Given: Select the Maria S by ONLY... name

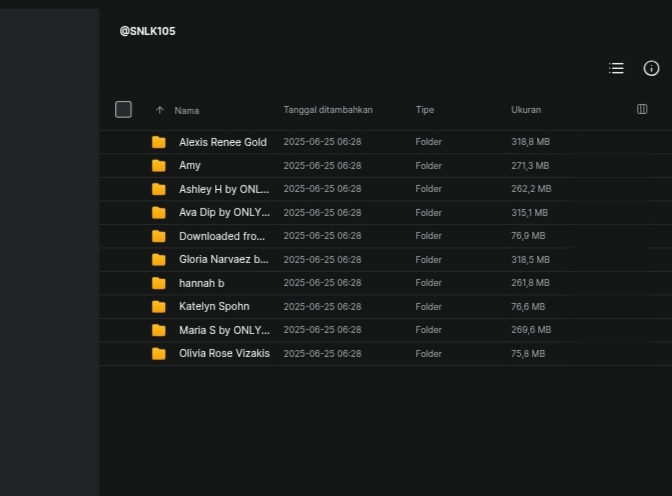Looking at the screenshot, I should click(x=225, y=330).
